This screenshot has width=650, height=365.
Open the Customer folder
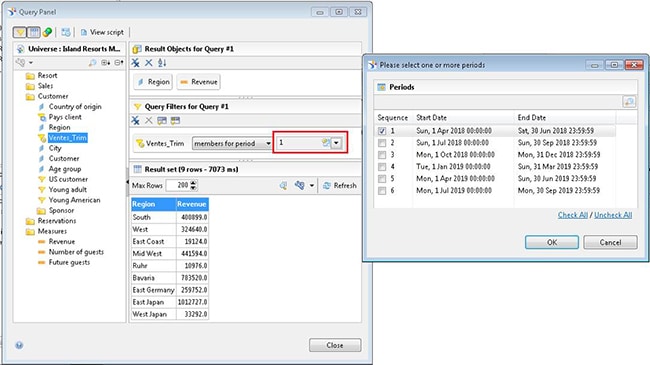[x=47, y=96]
